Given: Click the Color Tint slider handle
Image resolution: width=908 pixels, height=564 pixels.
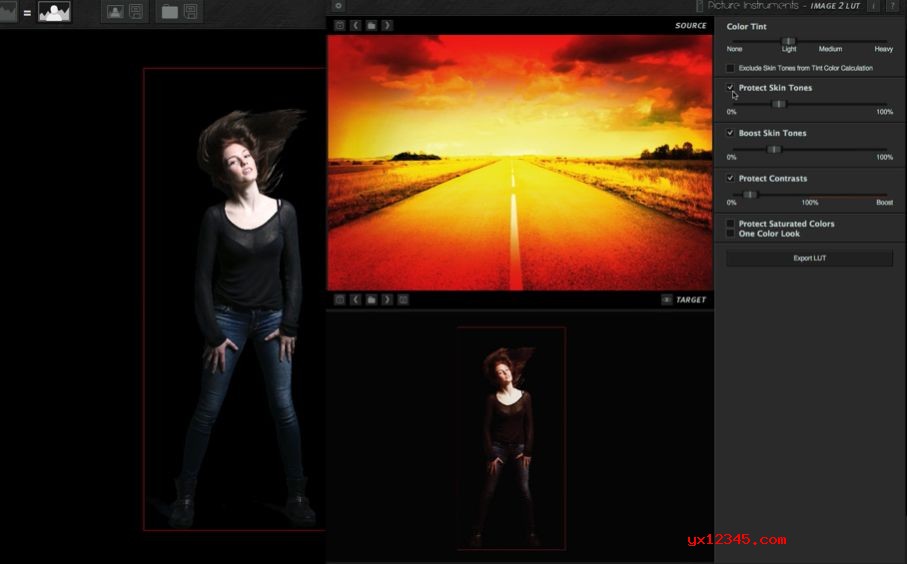Looking at the screenshot, I should pos(789,41).
